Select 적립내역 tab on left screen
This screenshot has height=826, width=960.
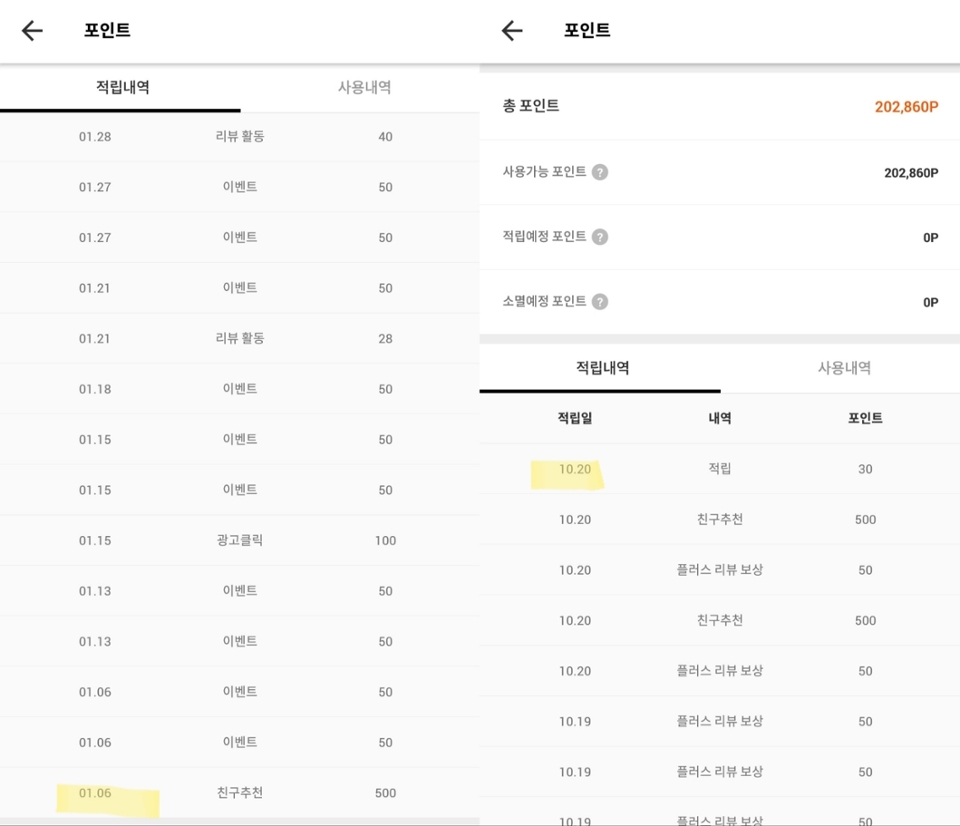click(122, 88)
